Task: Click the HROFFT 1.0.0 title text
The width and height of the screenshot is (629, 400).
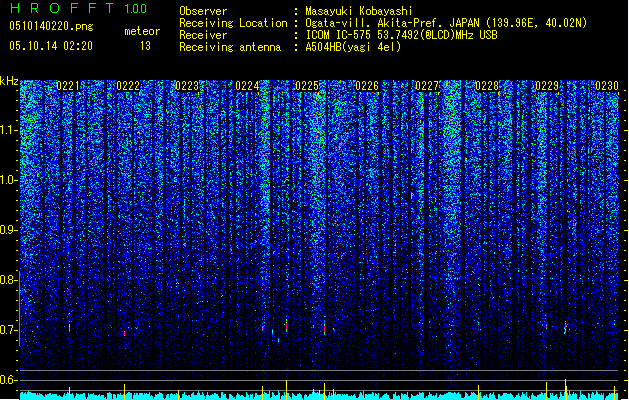Action: click(x=78, y=8)
